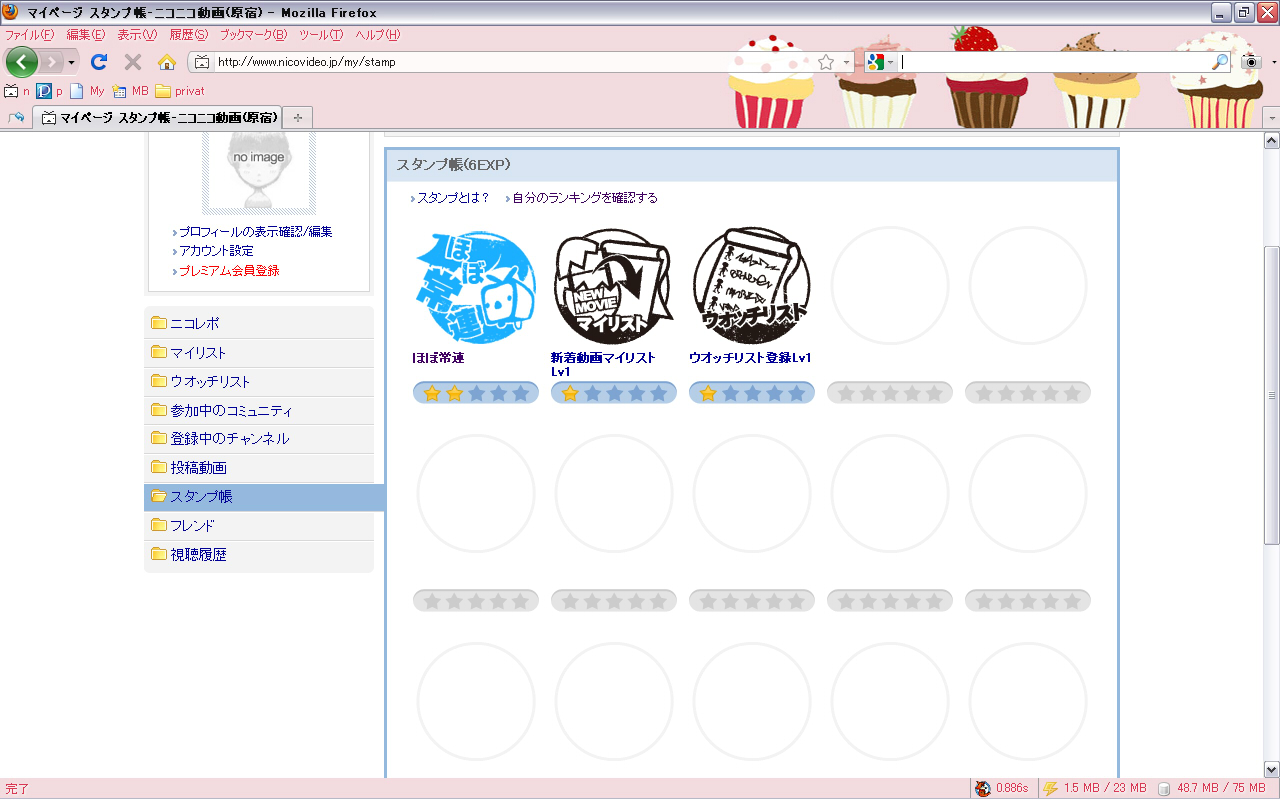Click the tab groups icon left of the tab

(x=15, y=118)
